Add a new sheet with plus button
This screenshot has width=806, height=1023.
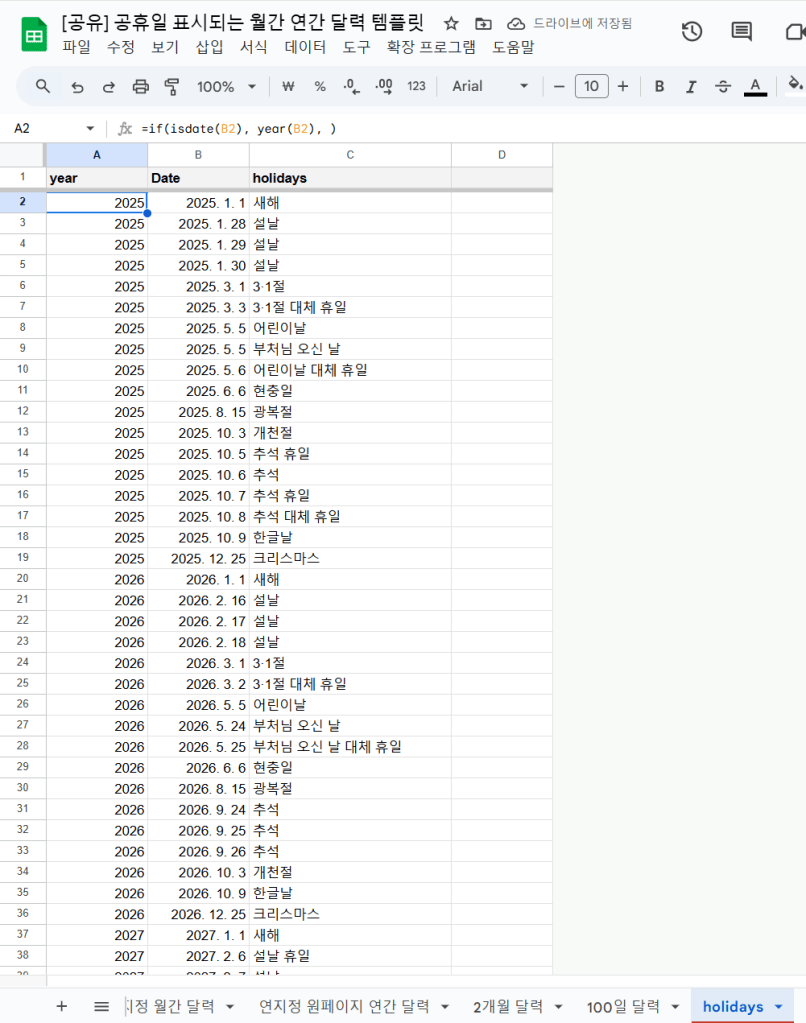coord(62,1006)
